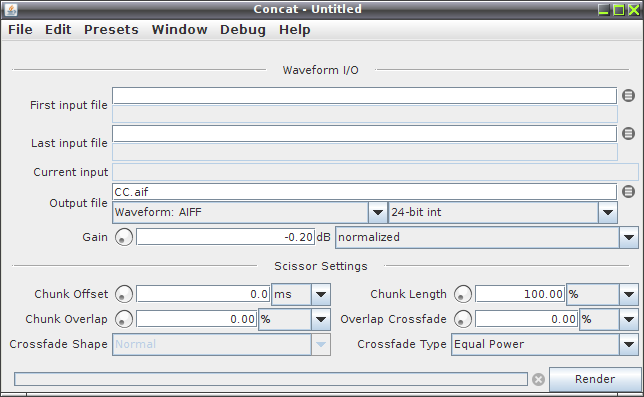Open file chooser for Output file
The width and height of the screenshot is (644, 397).
628,191
